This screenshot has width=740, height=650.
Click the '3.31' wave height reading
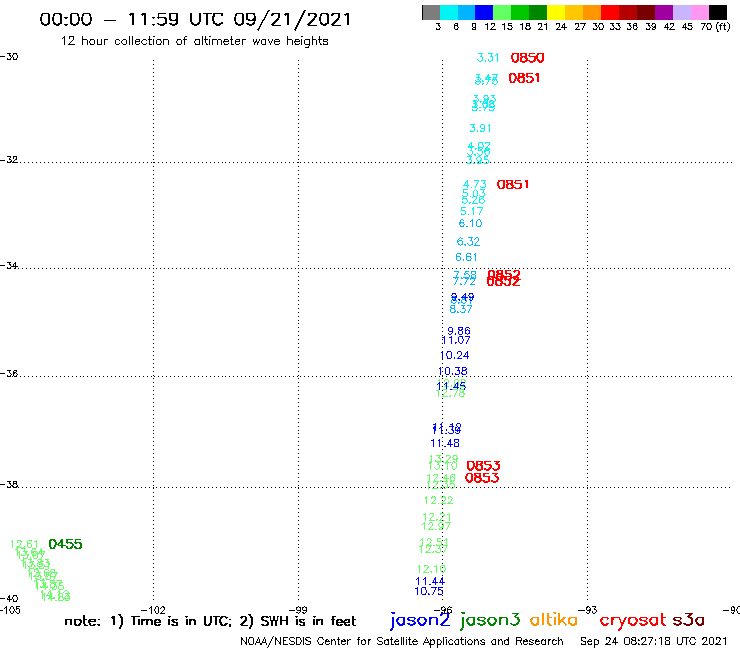488,58
